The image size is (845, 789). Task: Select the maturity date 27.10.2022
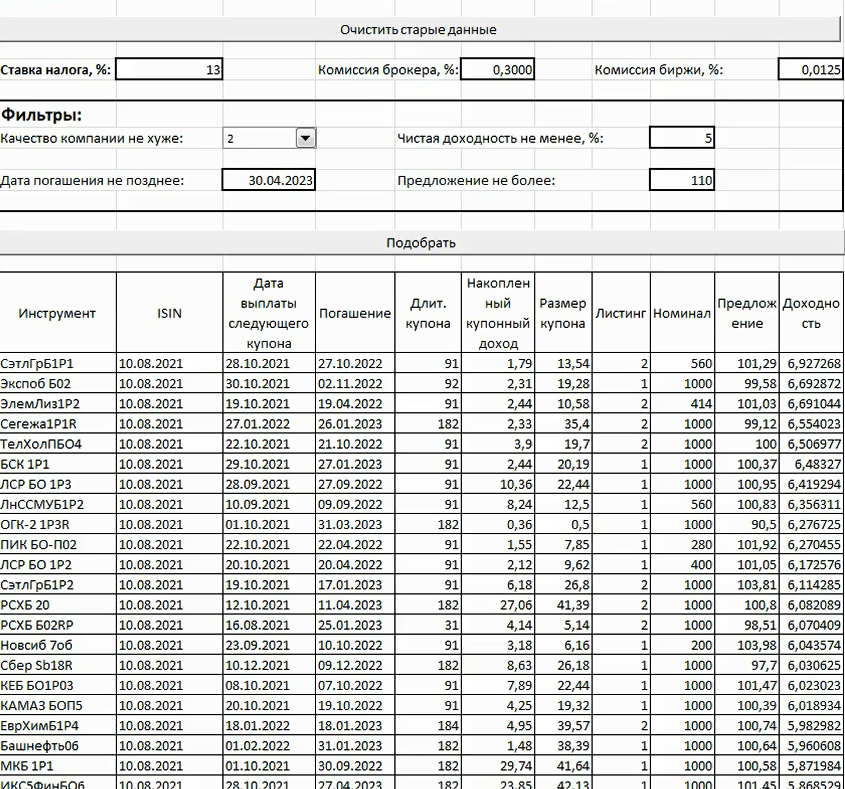[x=355, y=363]
